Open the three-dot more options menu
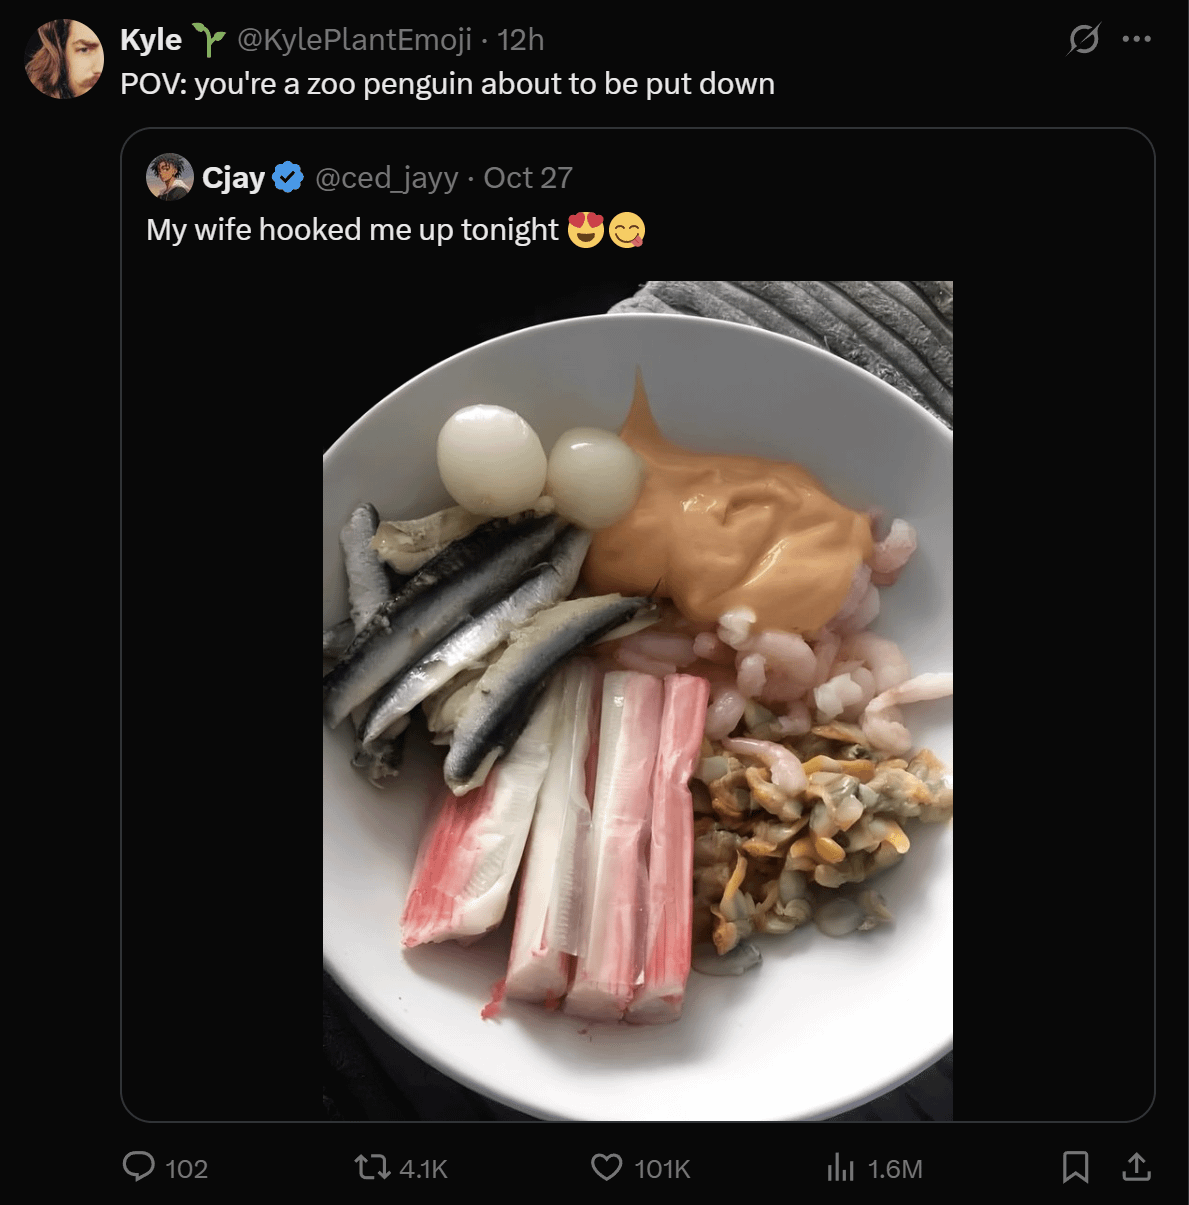This screenshot has width=1189, height=1205. (x=1137, y=40)
